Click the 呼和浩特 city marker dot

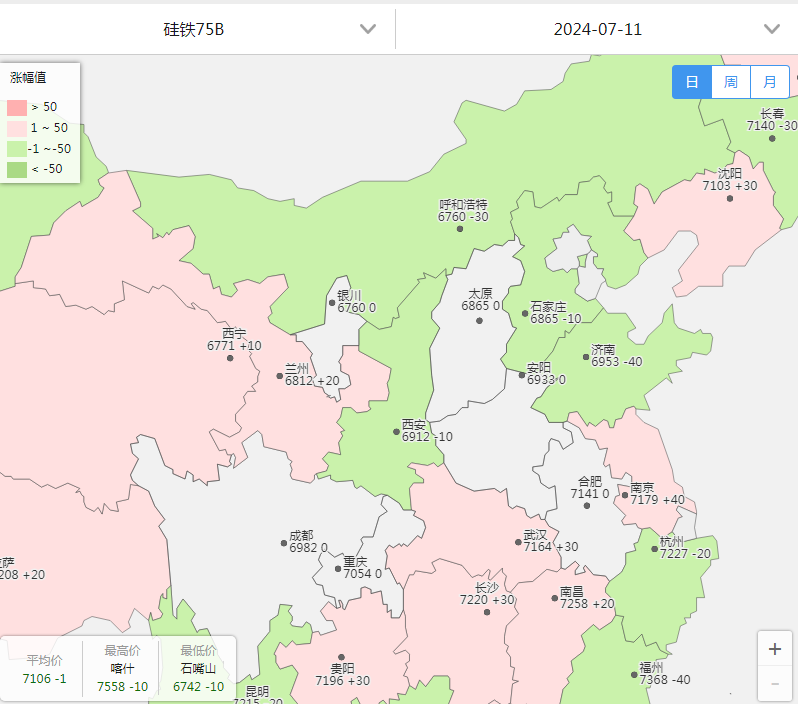pyautogui.click(x=460, y=229)
